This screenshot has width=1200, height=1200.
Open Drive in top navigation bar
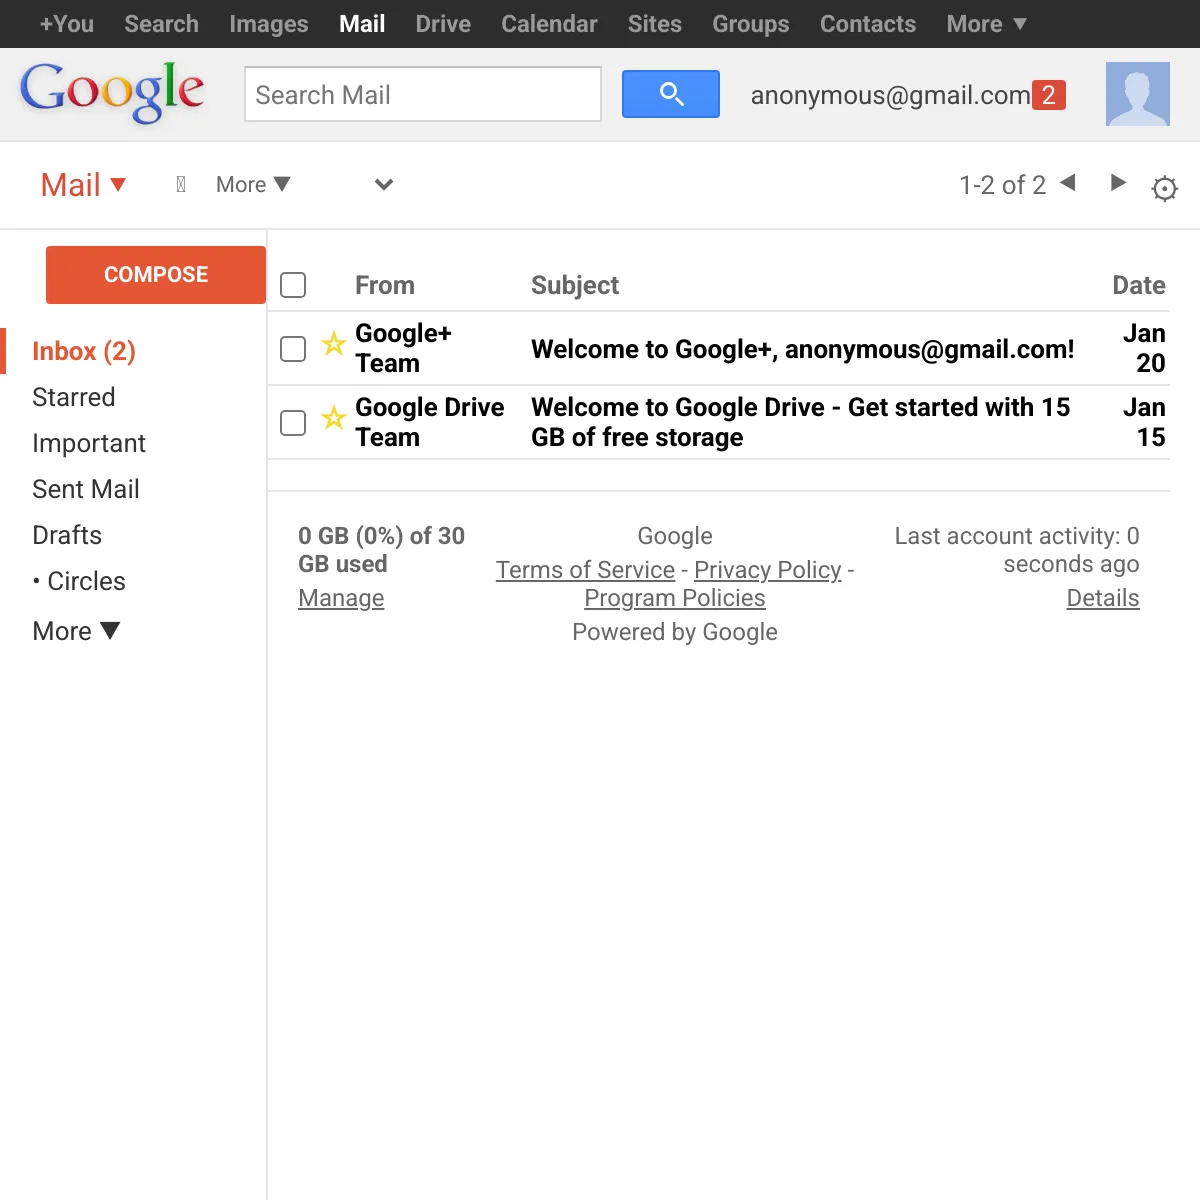443,24
